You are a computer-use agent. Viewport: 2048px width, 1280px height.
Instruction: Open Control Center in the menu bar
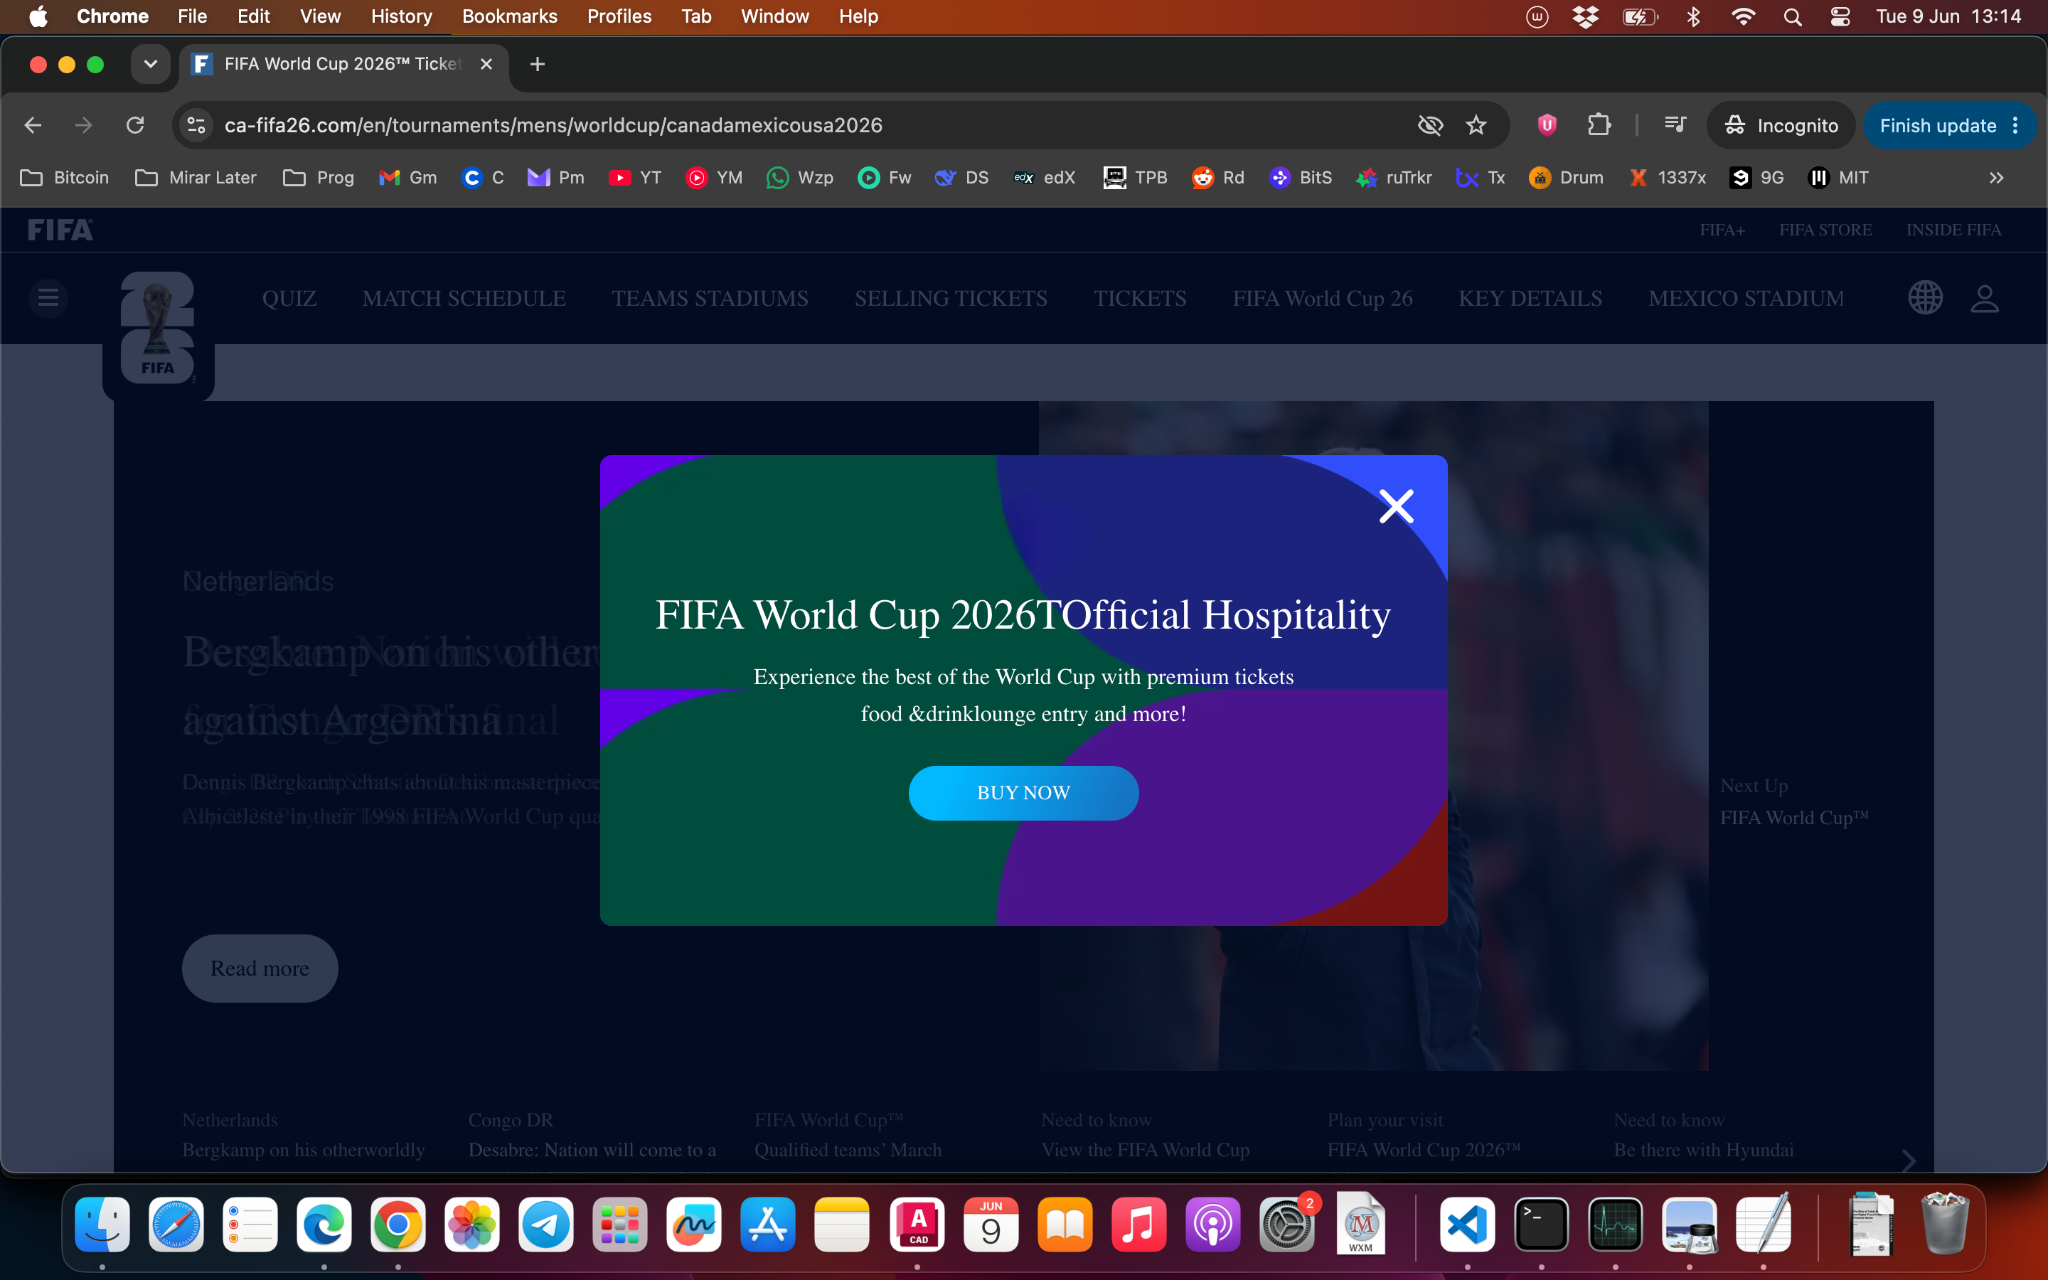[1840, 16]
